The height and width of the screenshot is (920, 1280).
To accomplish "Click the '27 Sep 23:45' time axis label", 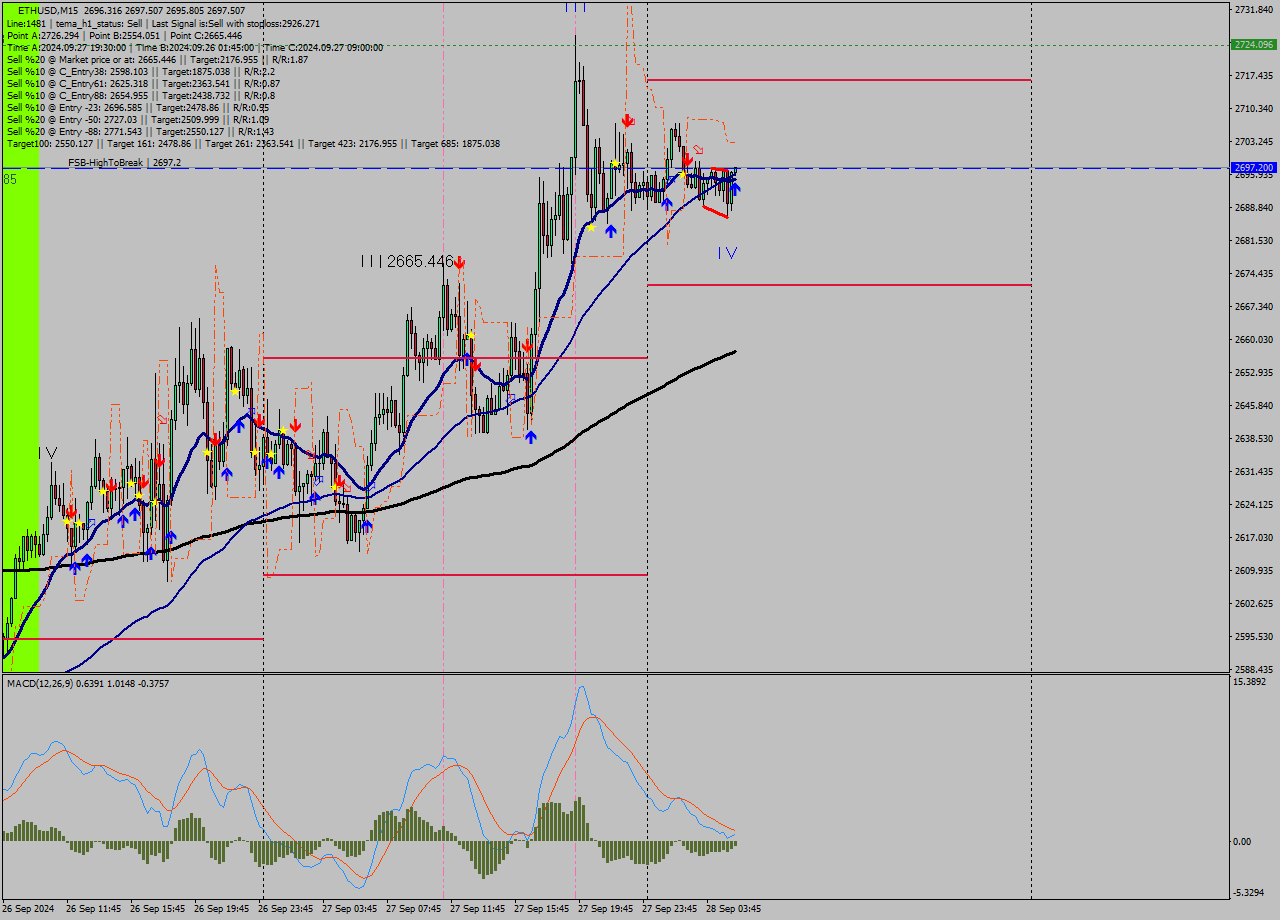I will click(669, 909).
